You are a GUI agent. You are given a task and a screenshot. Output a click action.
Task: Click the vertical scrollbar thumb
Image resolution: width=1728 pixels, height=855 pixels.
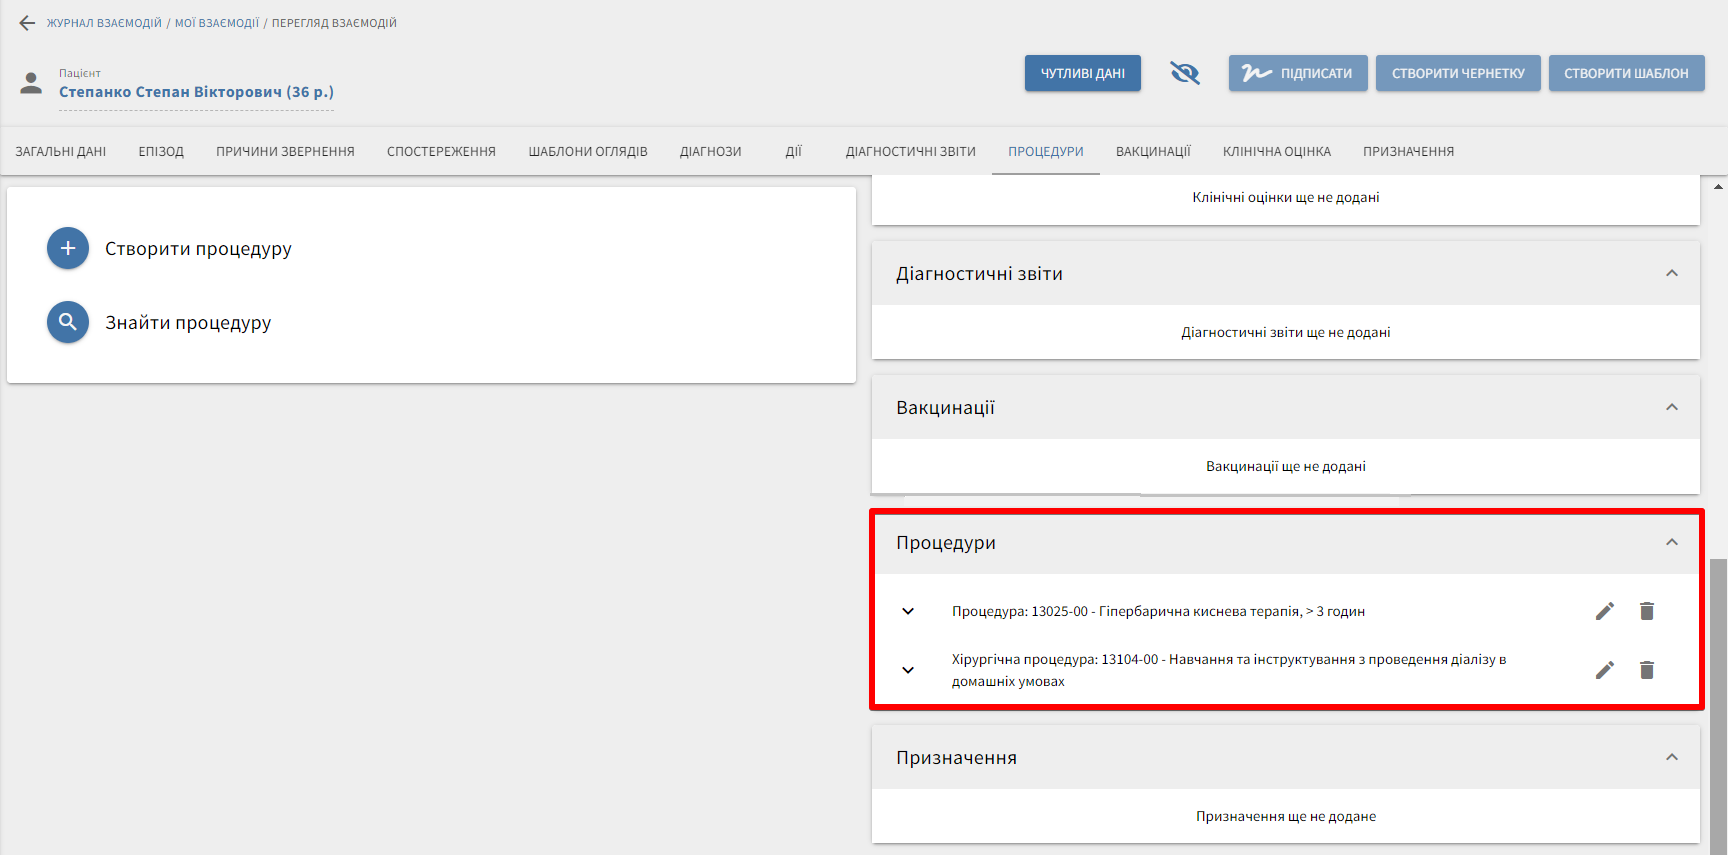tap(1718, 700)
